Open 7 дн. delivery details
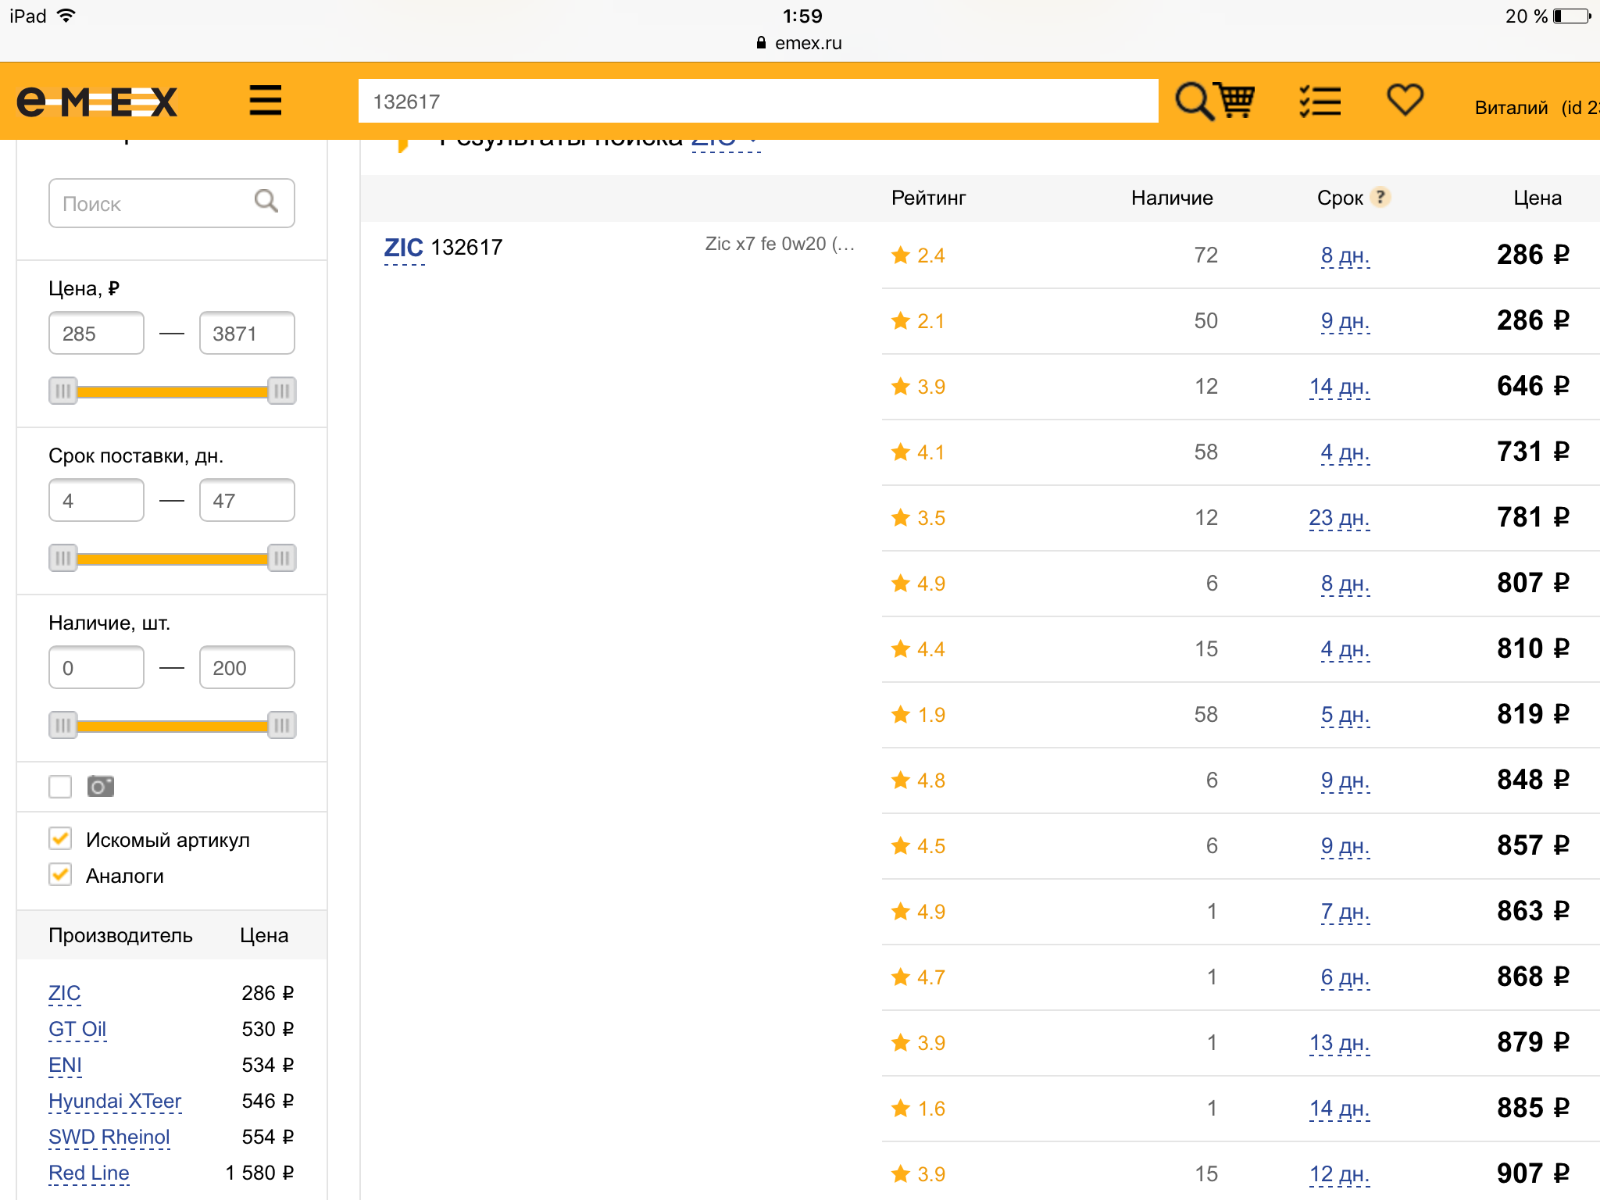This screenshot has width=1600, height=1200. coord(1345,911)
